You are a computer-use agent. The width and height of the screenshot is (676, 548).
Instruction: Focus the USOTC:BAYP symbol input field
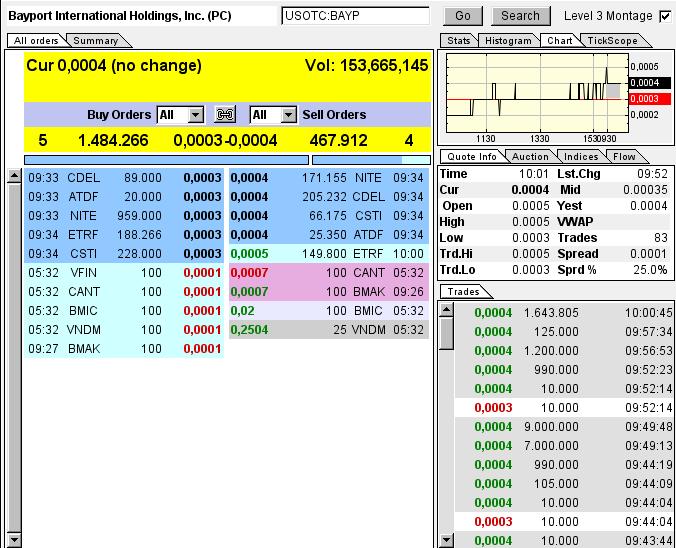(356, 16)
